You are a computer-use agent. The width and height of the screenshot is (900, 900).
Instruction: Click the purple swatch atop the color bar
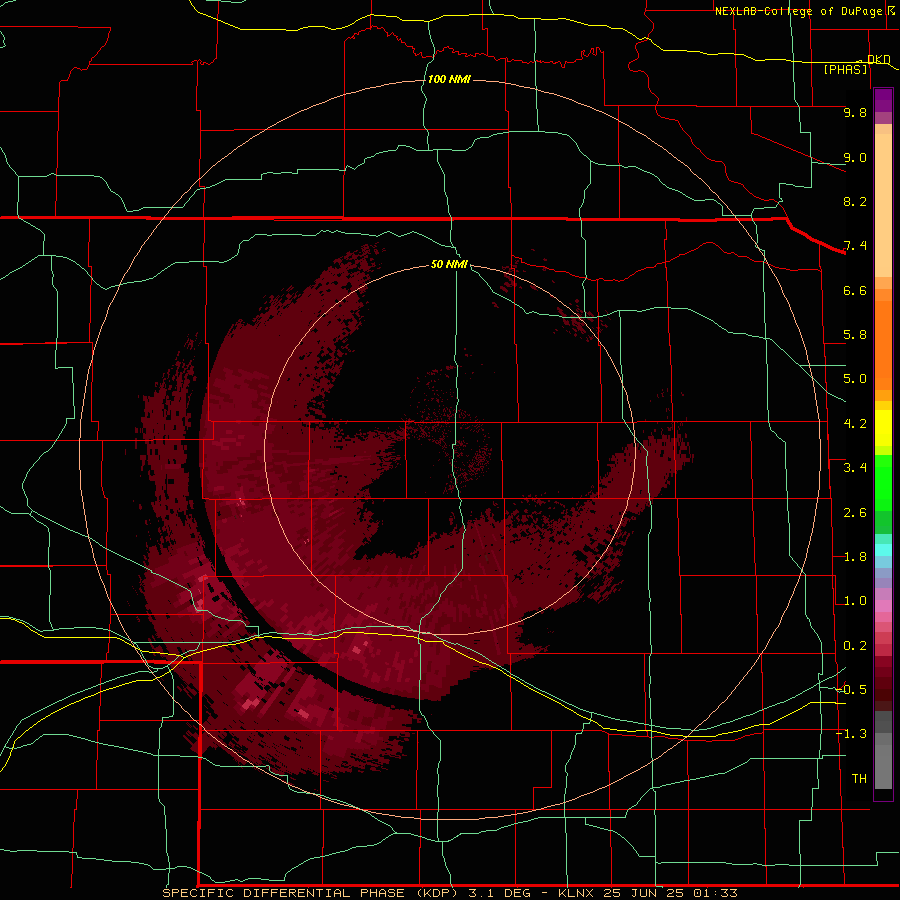pos(883,100)
